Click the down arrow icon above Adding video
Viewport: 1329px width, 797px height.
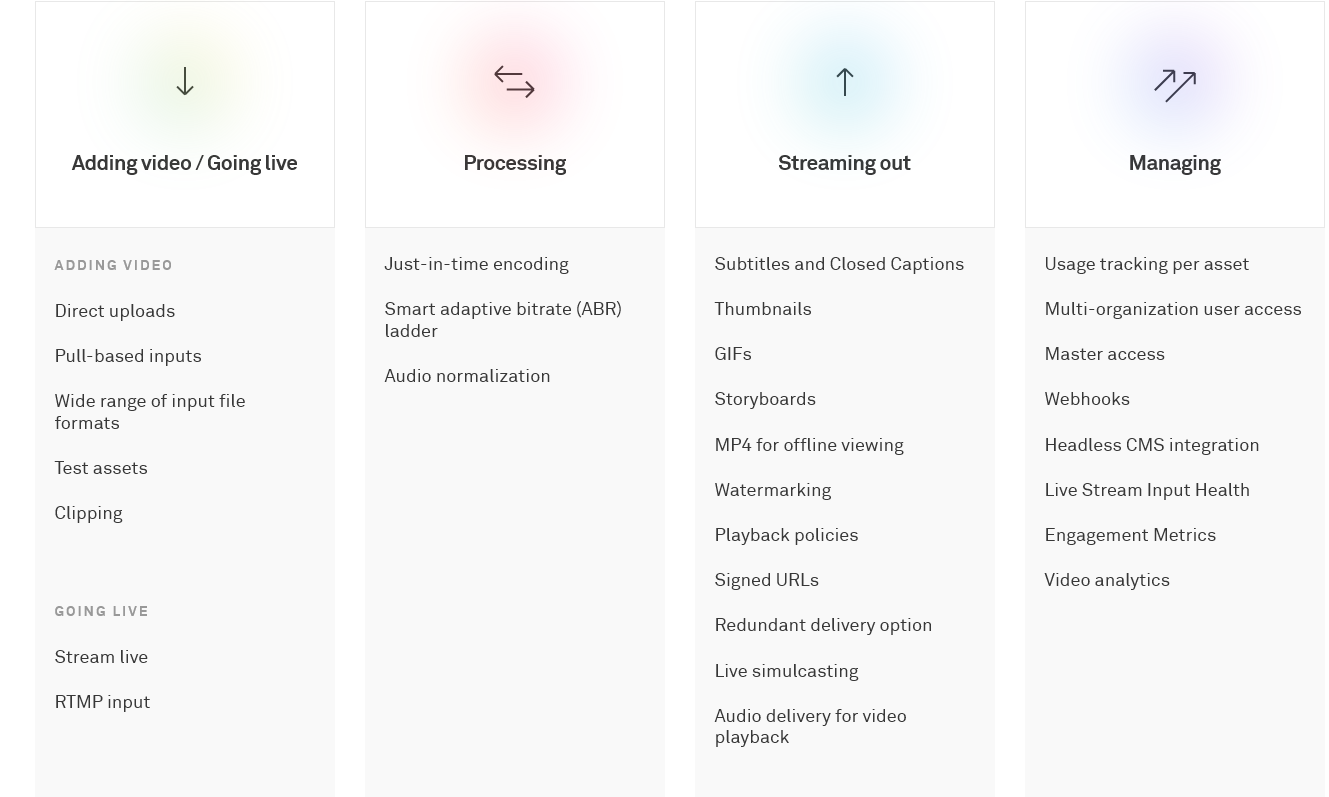pos(185,81)
